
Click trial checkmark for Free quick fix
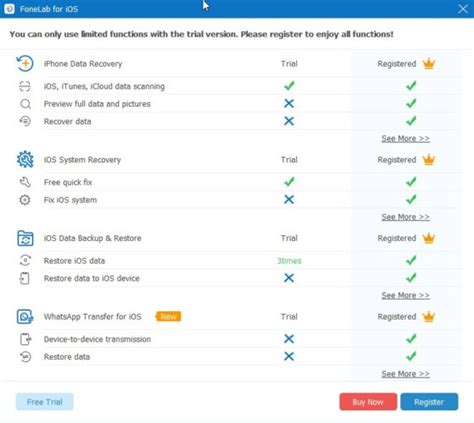click(x=289, y=182)
